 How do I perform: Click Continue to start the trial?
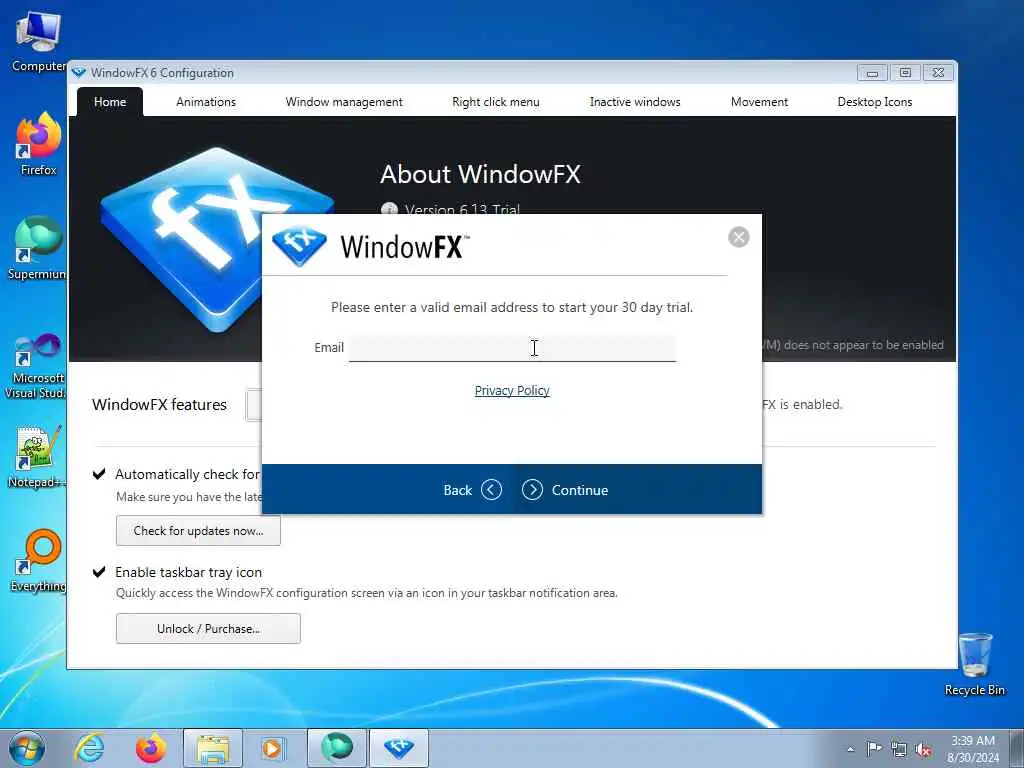click(x=566, y=490)
